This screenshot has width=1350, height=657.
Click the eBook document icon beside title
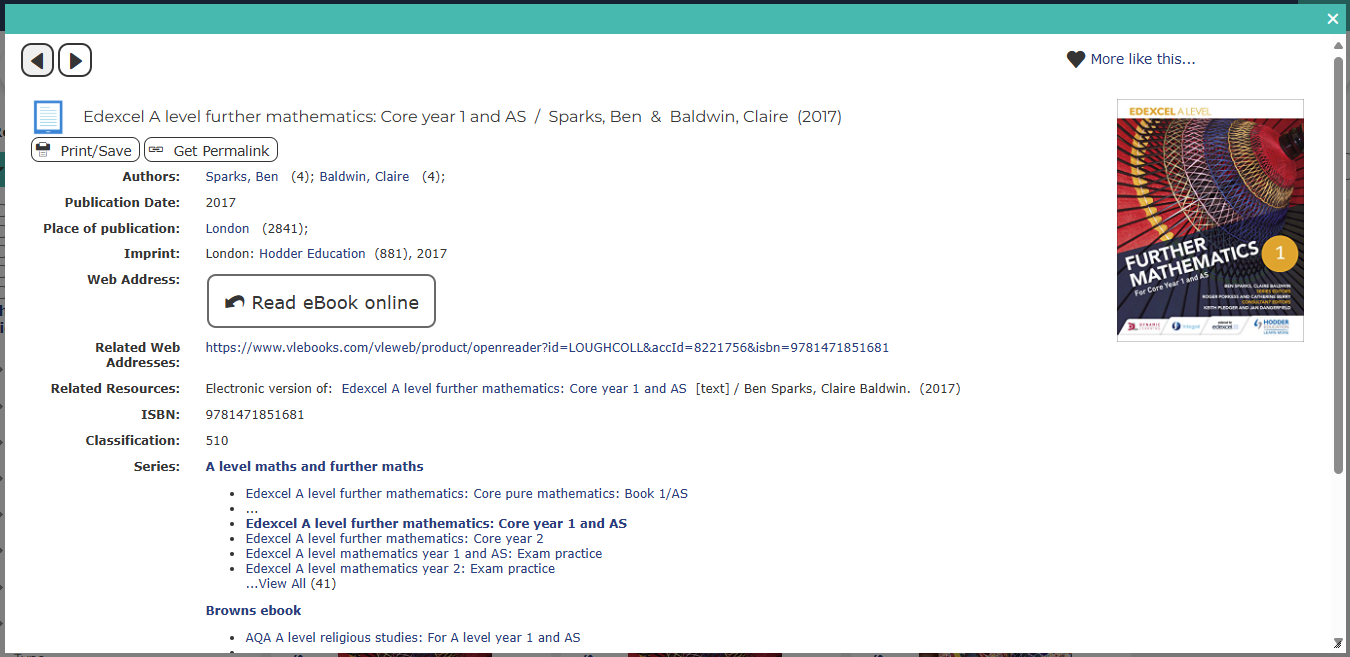tap(48, 117)
